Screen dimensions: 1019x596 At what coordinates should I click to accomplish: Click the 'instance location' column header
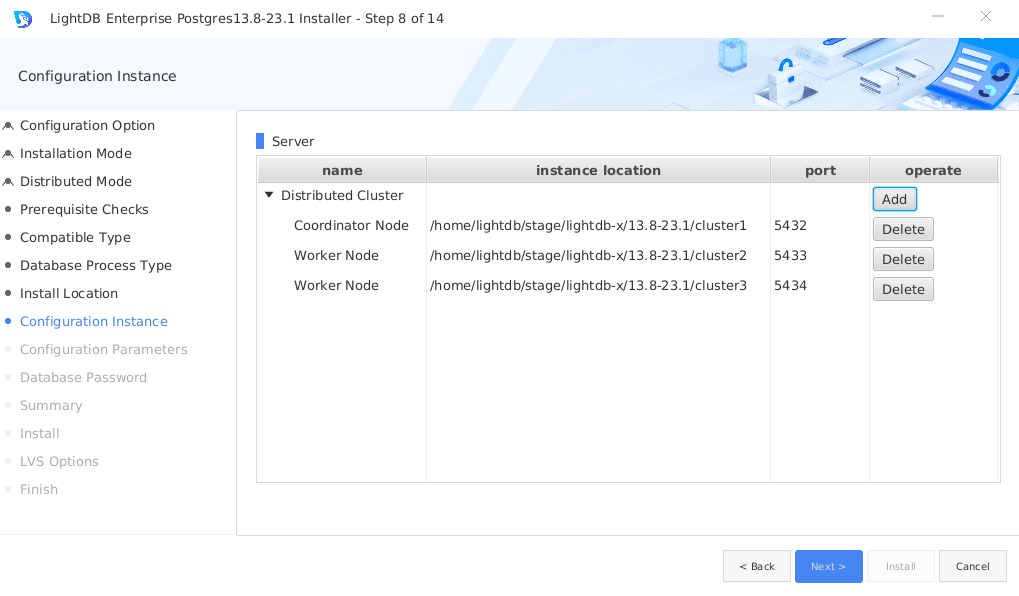598,170
